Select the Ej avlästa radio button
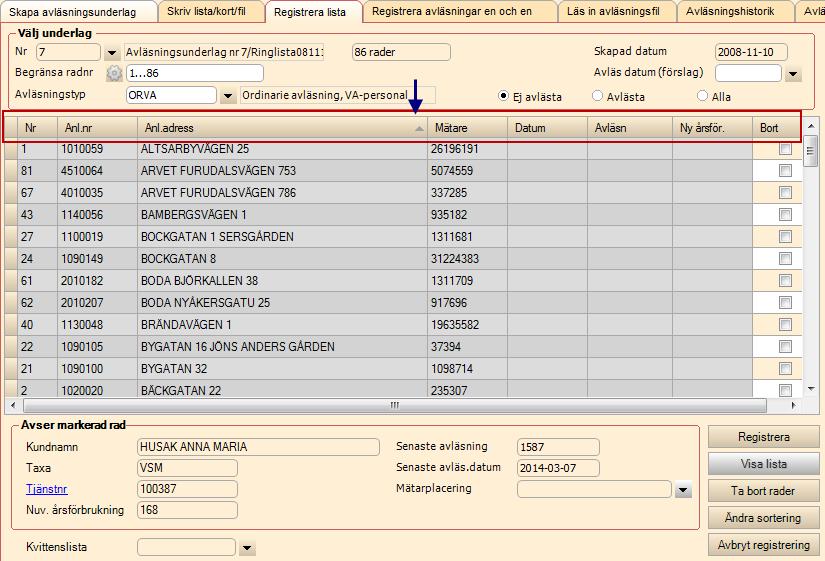 tap(504, 96)
